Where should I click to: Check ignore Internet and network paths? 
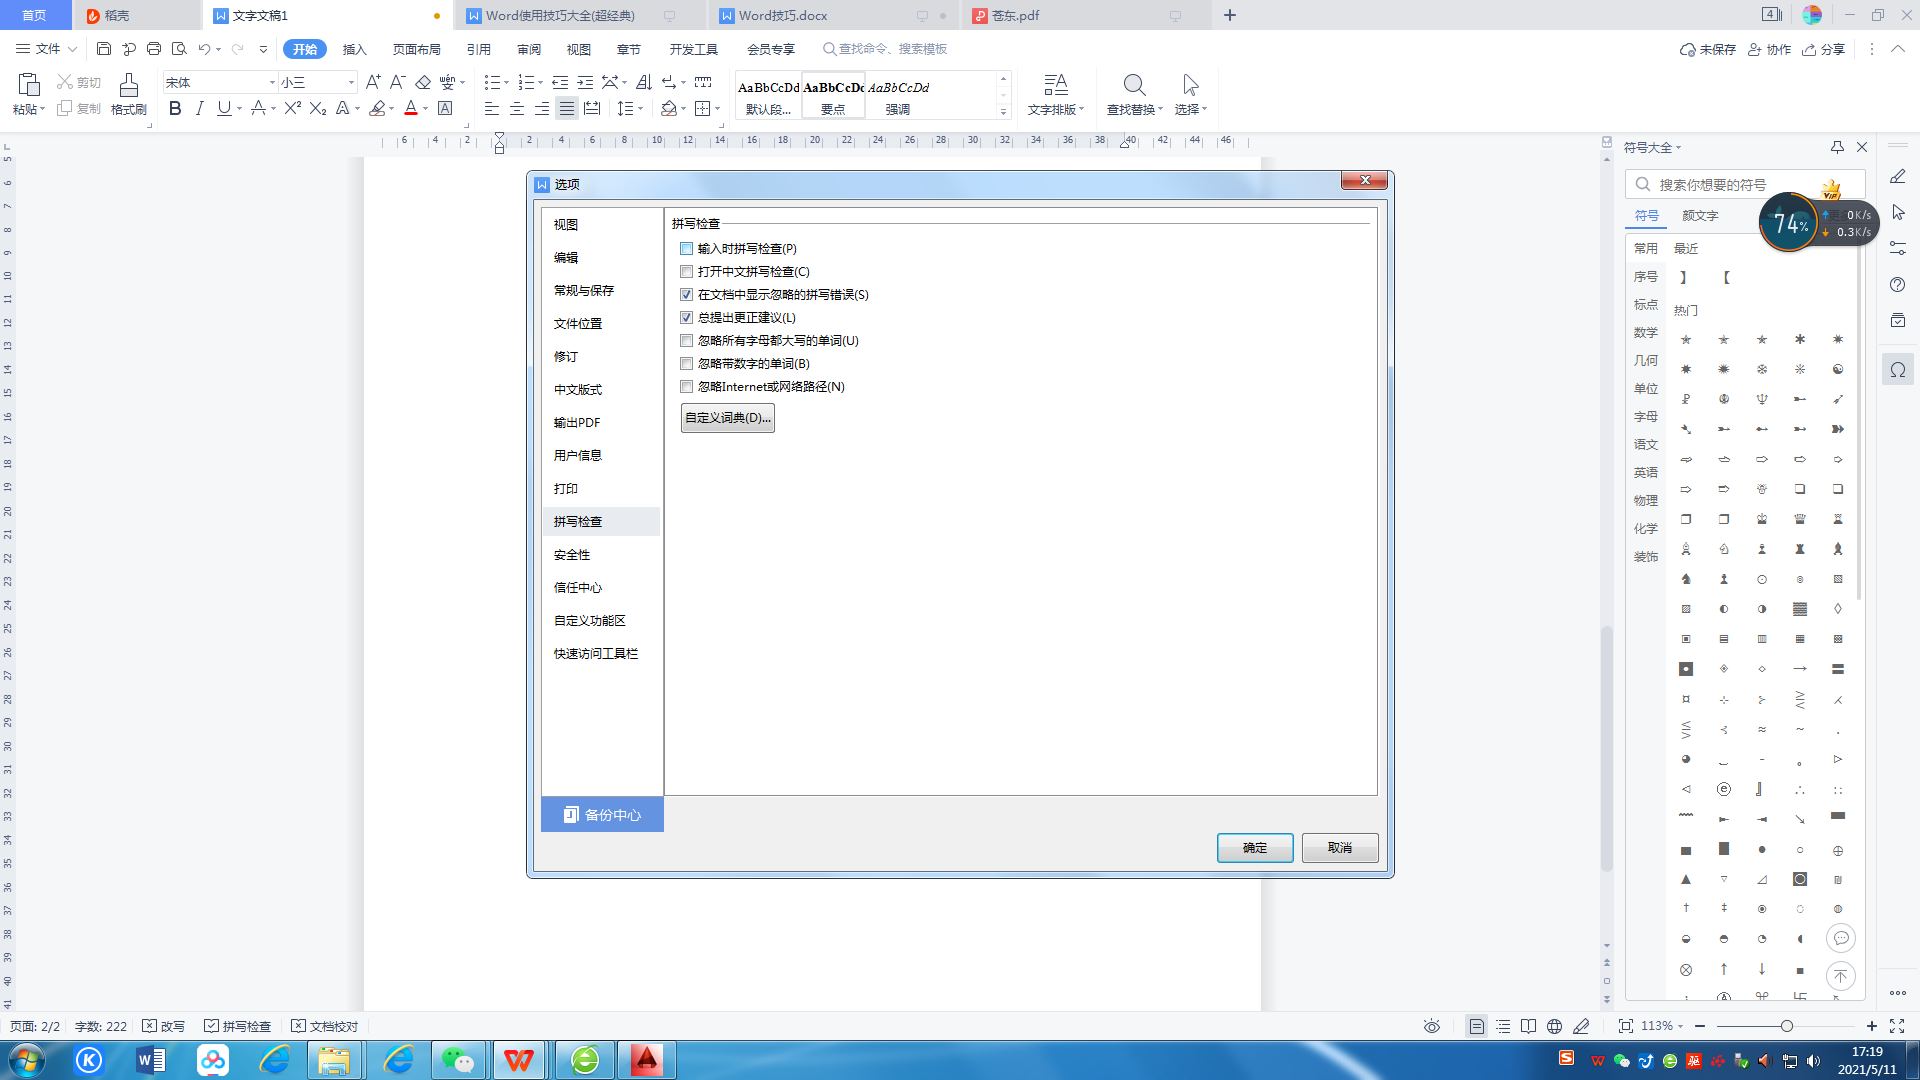tap(686, 387)
